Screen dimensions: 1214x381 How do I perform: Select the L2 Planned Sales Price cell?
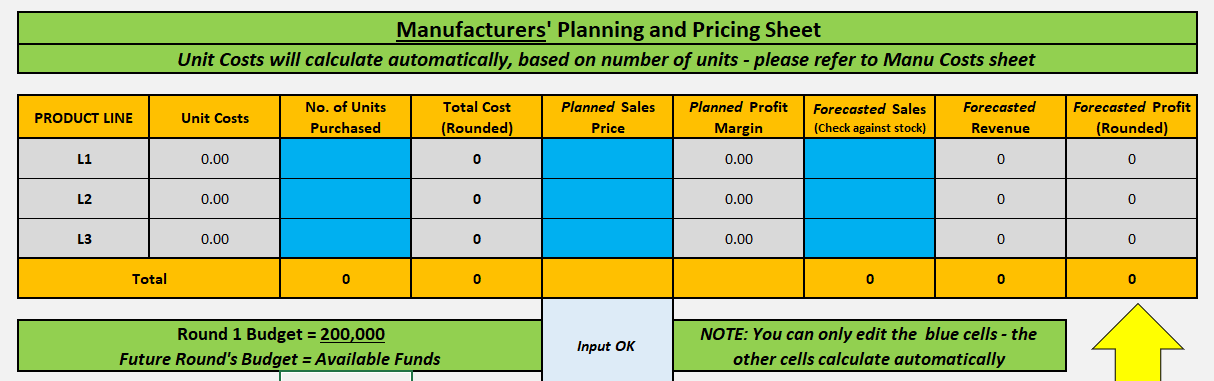pos(608,199)
